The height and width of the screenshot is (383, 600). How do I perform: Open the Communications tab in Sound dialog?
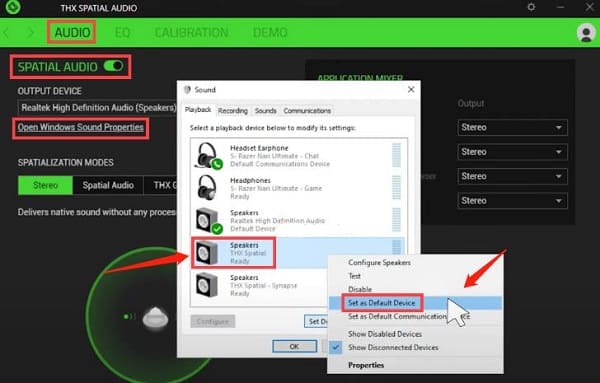tap(307, 111)
